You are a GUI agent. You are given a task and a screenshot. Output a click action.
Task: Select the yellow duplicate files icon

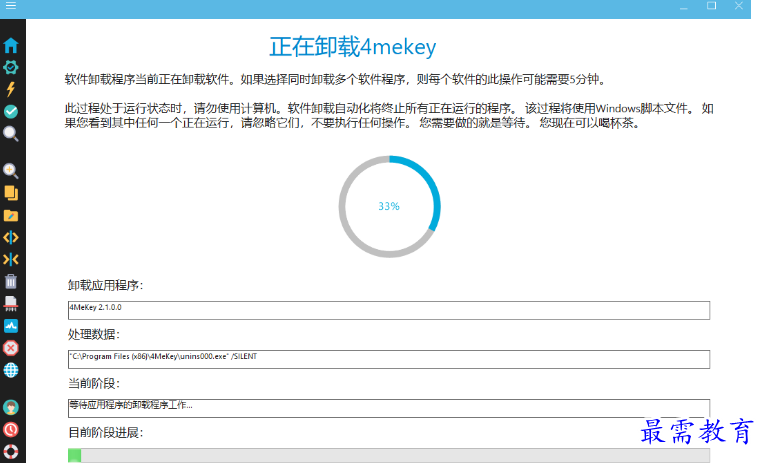point(11,193)
